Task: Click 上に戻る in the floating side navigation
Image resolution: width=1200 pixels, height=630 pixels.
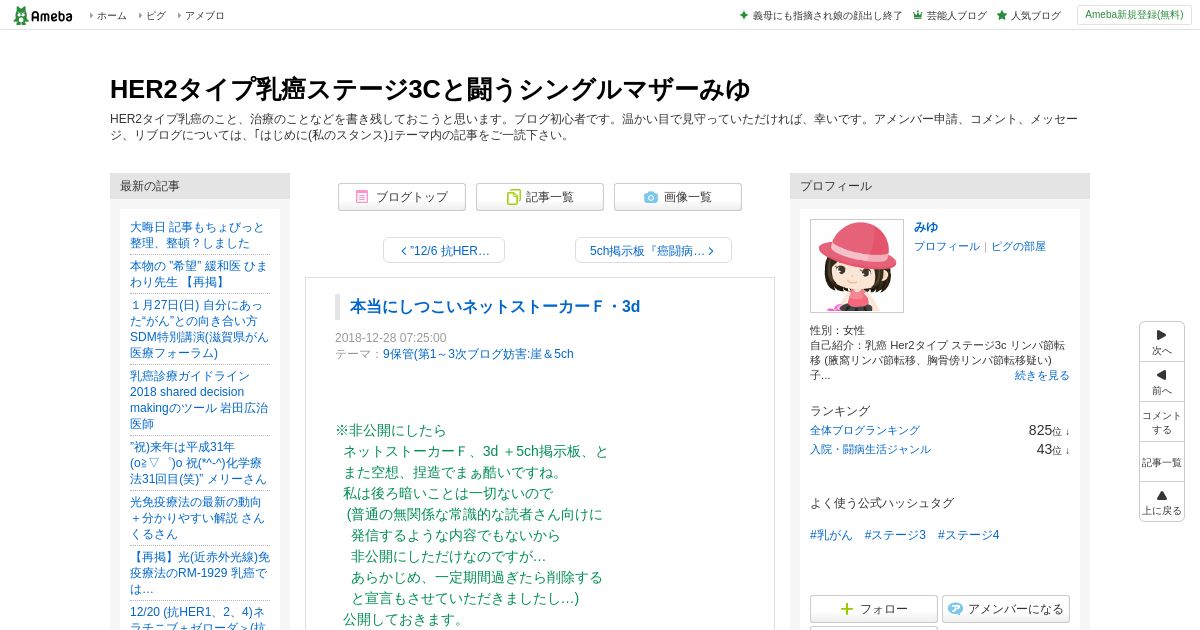Action: click(x=1162, y=502)
